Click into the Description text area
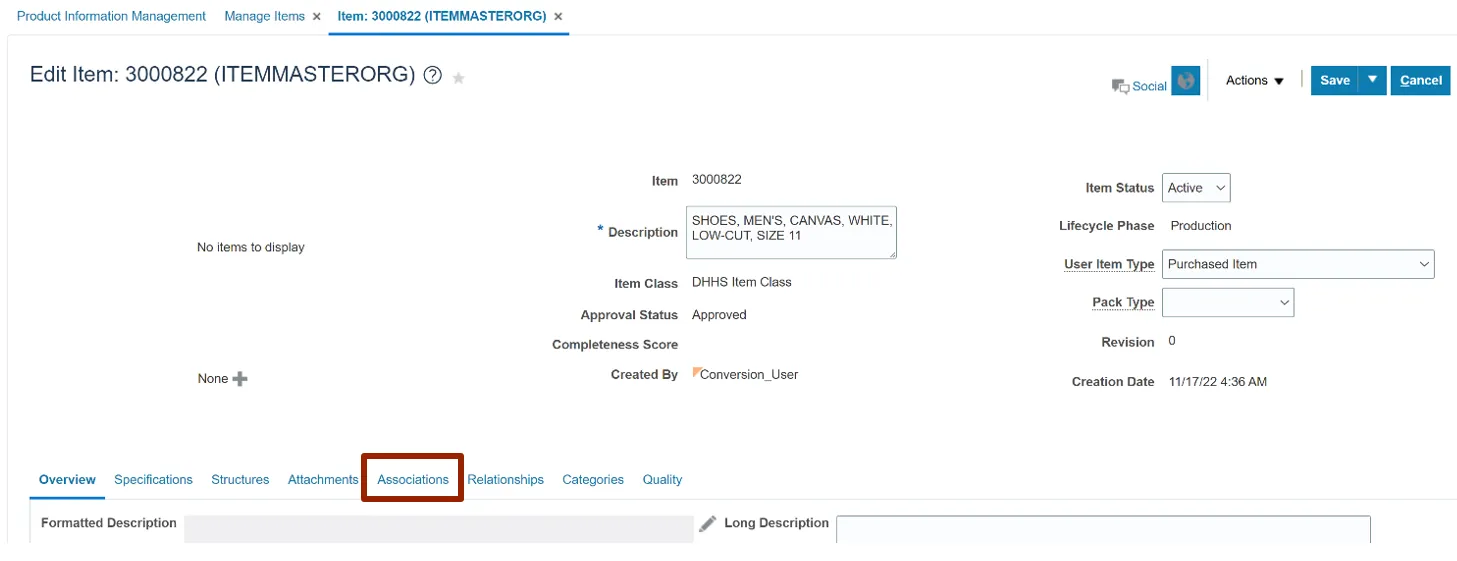Screen dimensions: 1457x561 pyautogui.click(x=791, y=233)
